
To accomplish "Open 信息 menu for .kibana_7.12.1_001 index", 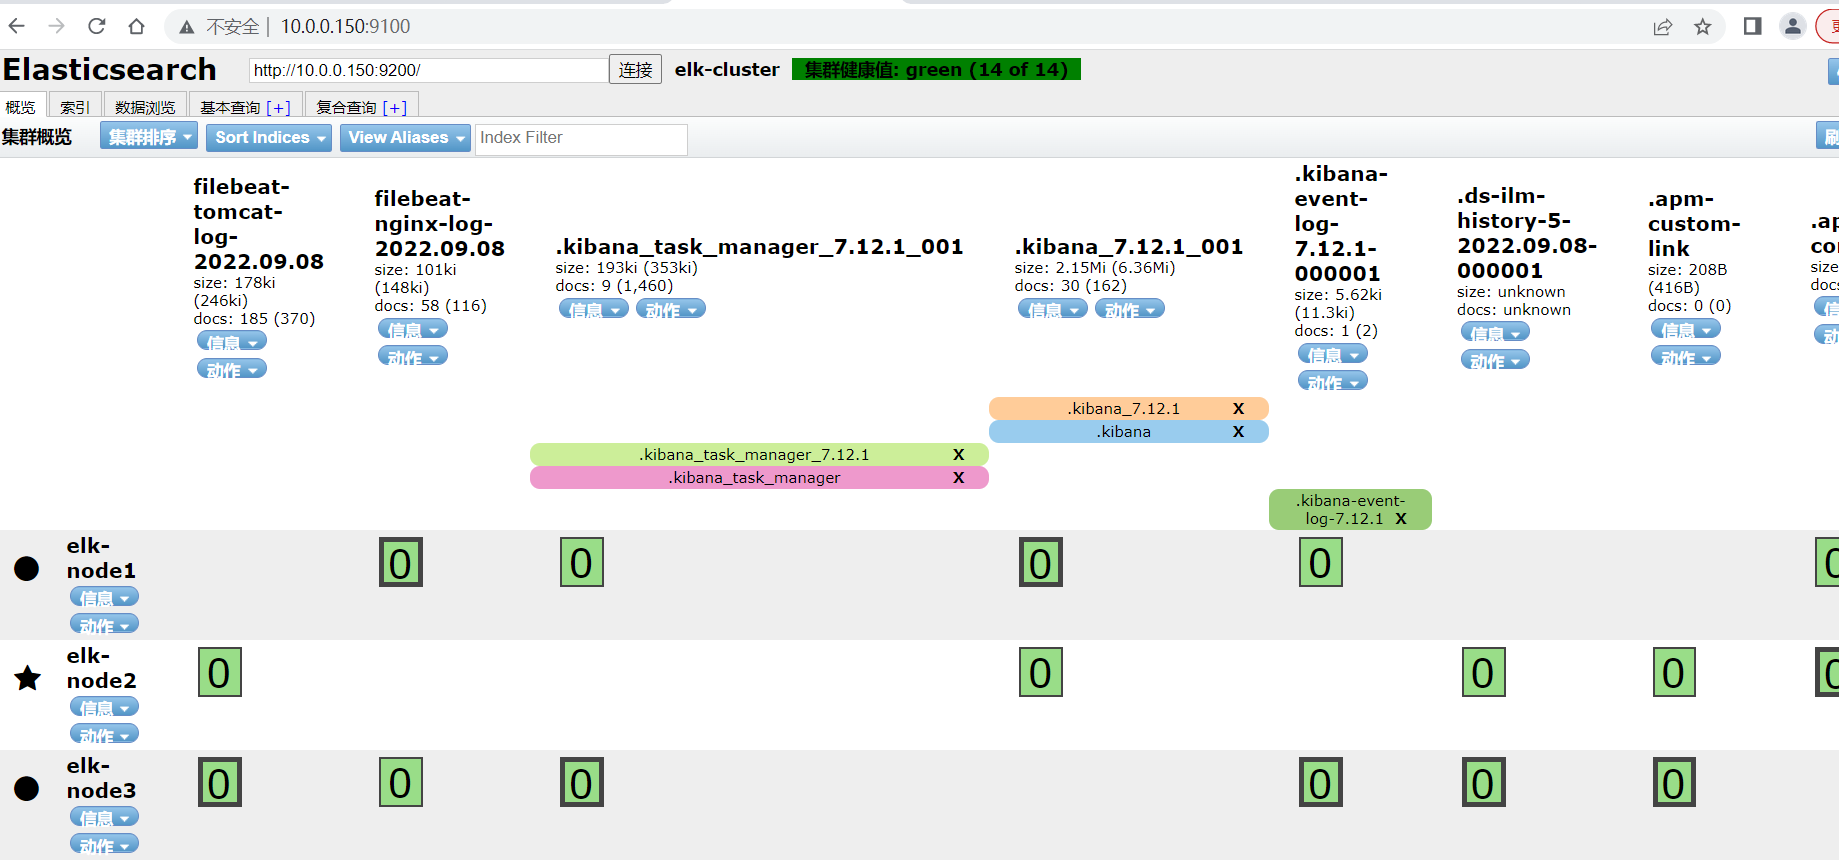I will coord(1053,310).
